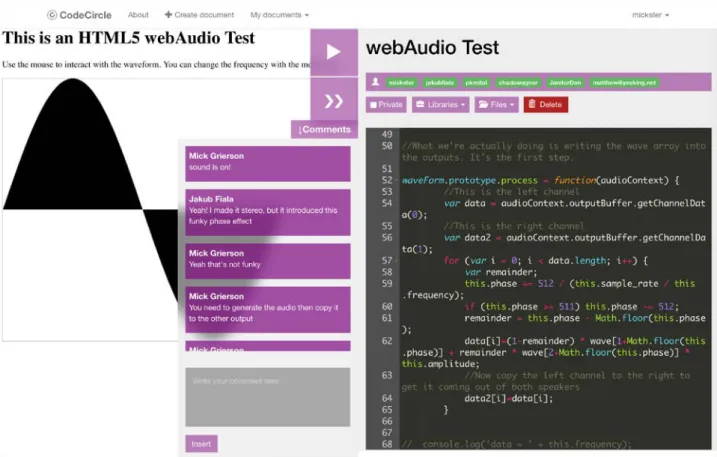This screenshot has height=457, width=717.
Task: Click the play run button
Action: click(334, 52)
